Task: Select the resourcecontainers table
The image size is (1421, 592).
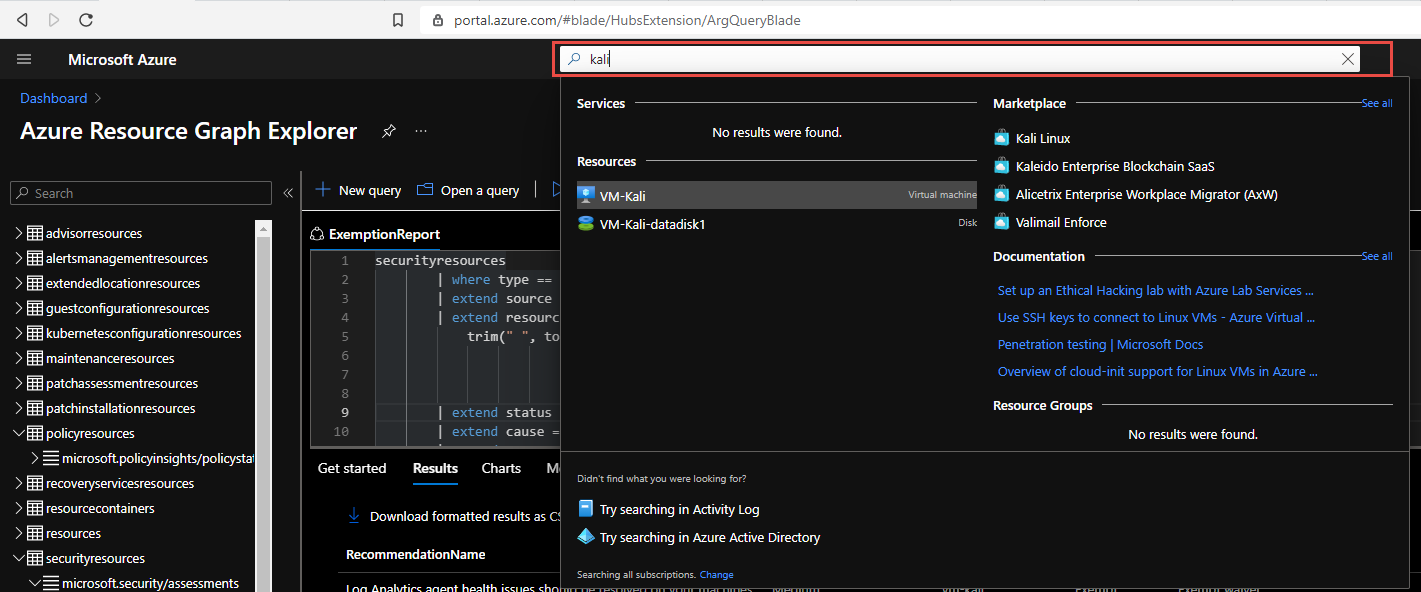Action: (100, 508)
